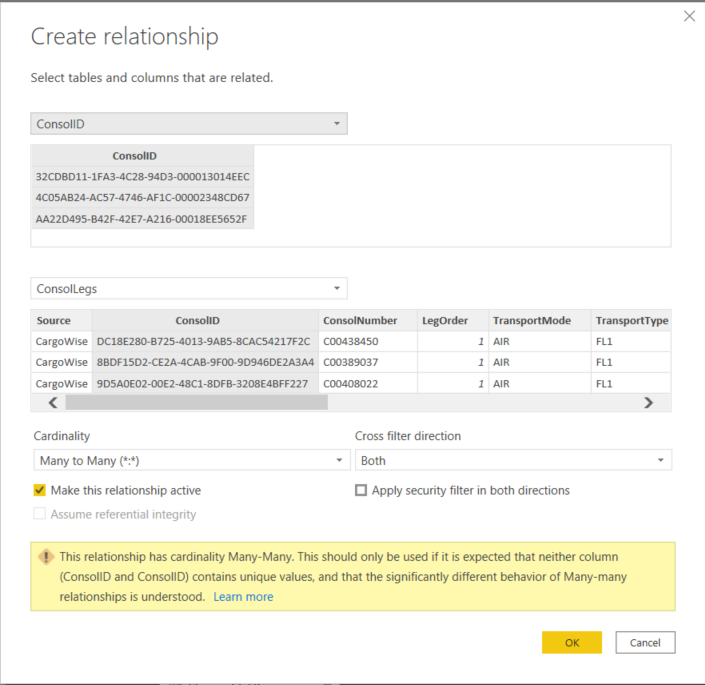Click cell AA22D495-B42F-42E7-A216-00018EE5652F
705x685 pixels.
[x=143, y=219]
